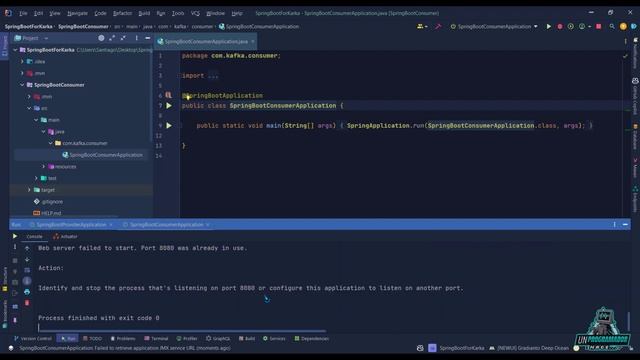Expand the .idea folder

(22, 62)
